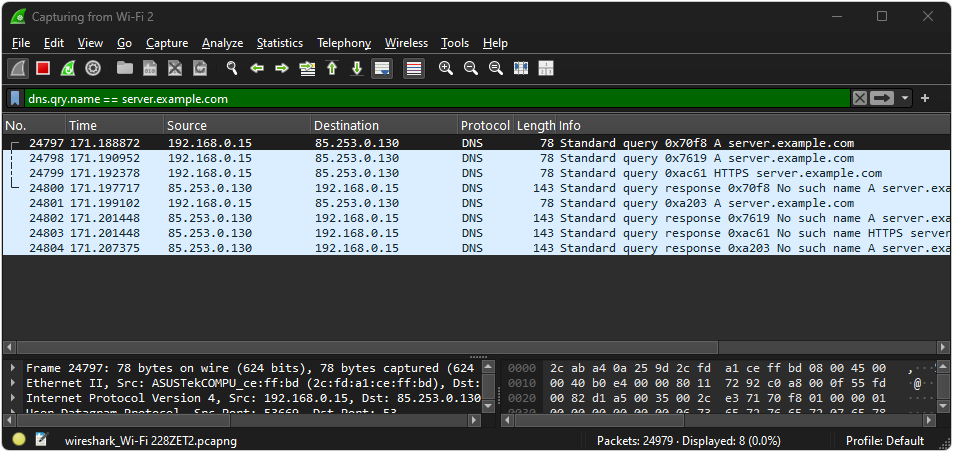
Task: Sort packets by the Protocol column
Action: 484,125
